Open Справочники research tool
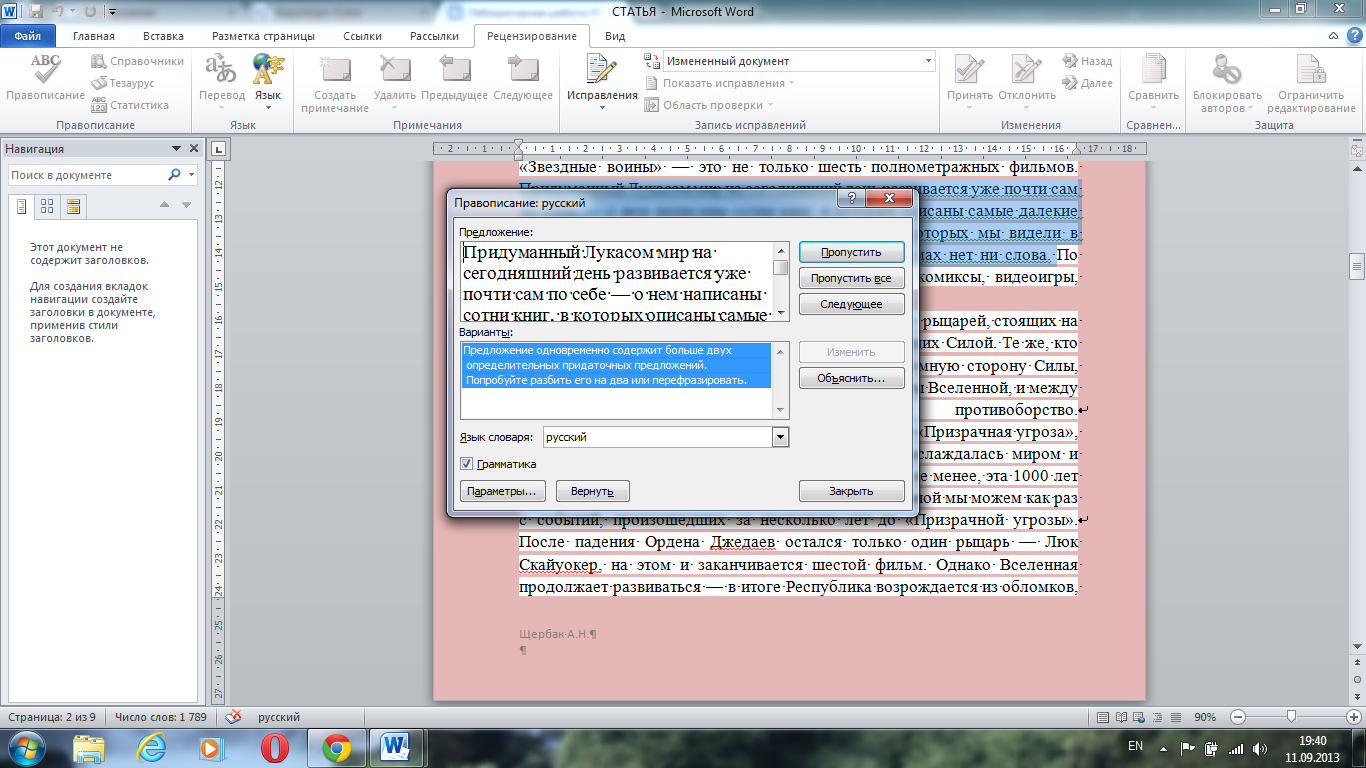1366x768 pixels. pos(137,61)
